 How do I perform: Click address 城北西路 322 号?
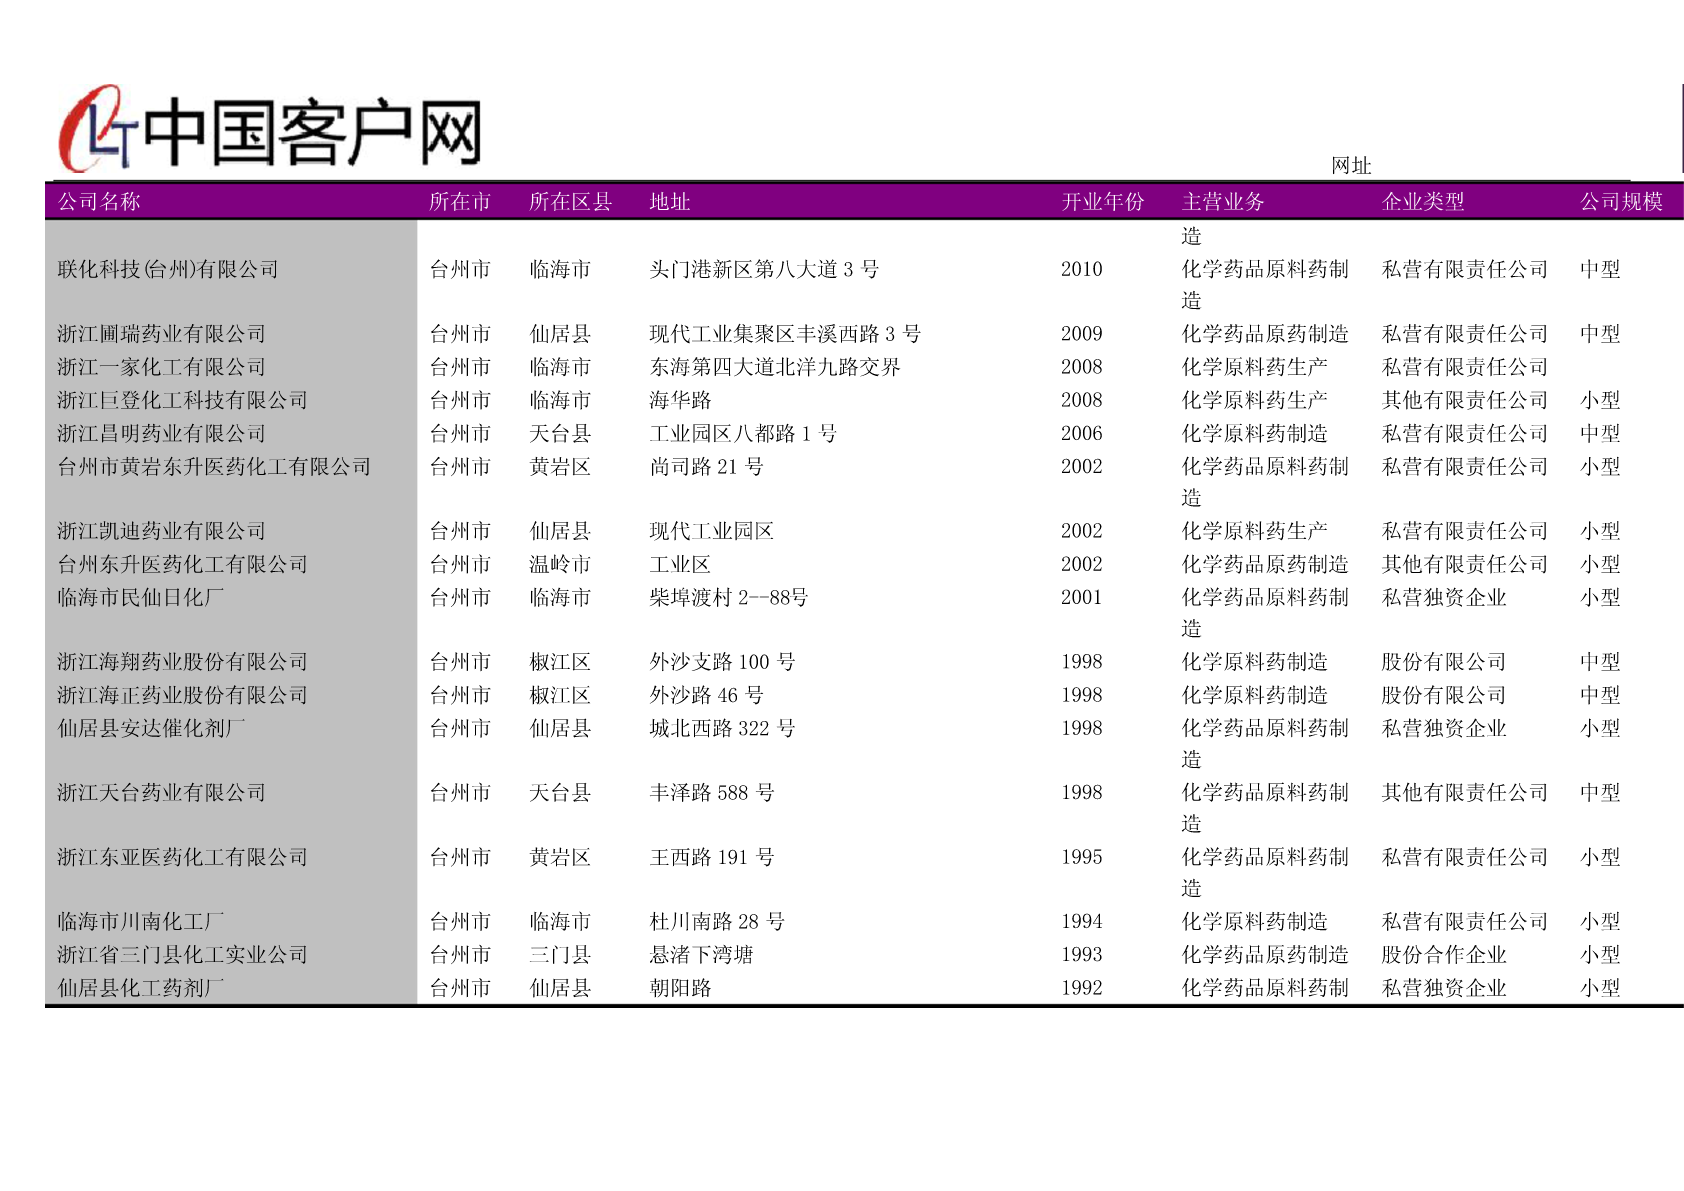click(x=723, y=728)
